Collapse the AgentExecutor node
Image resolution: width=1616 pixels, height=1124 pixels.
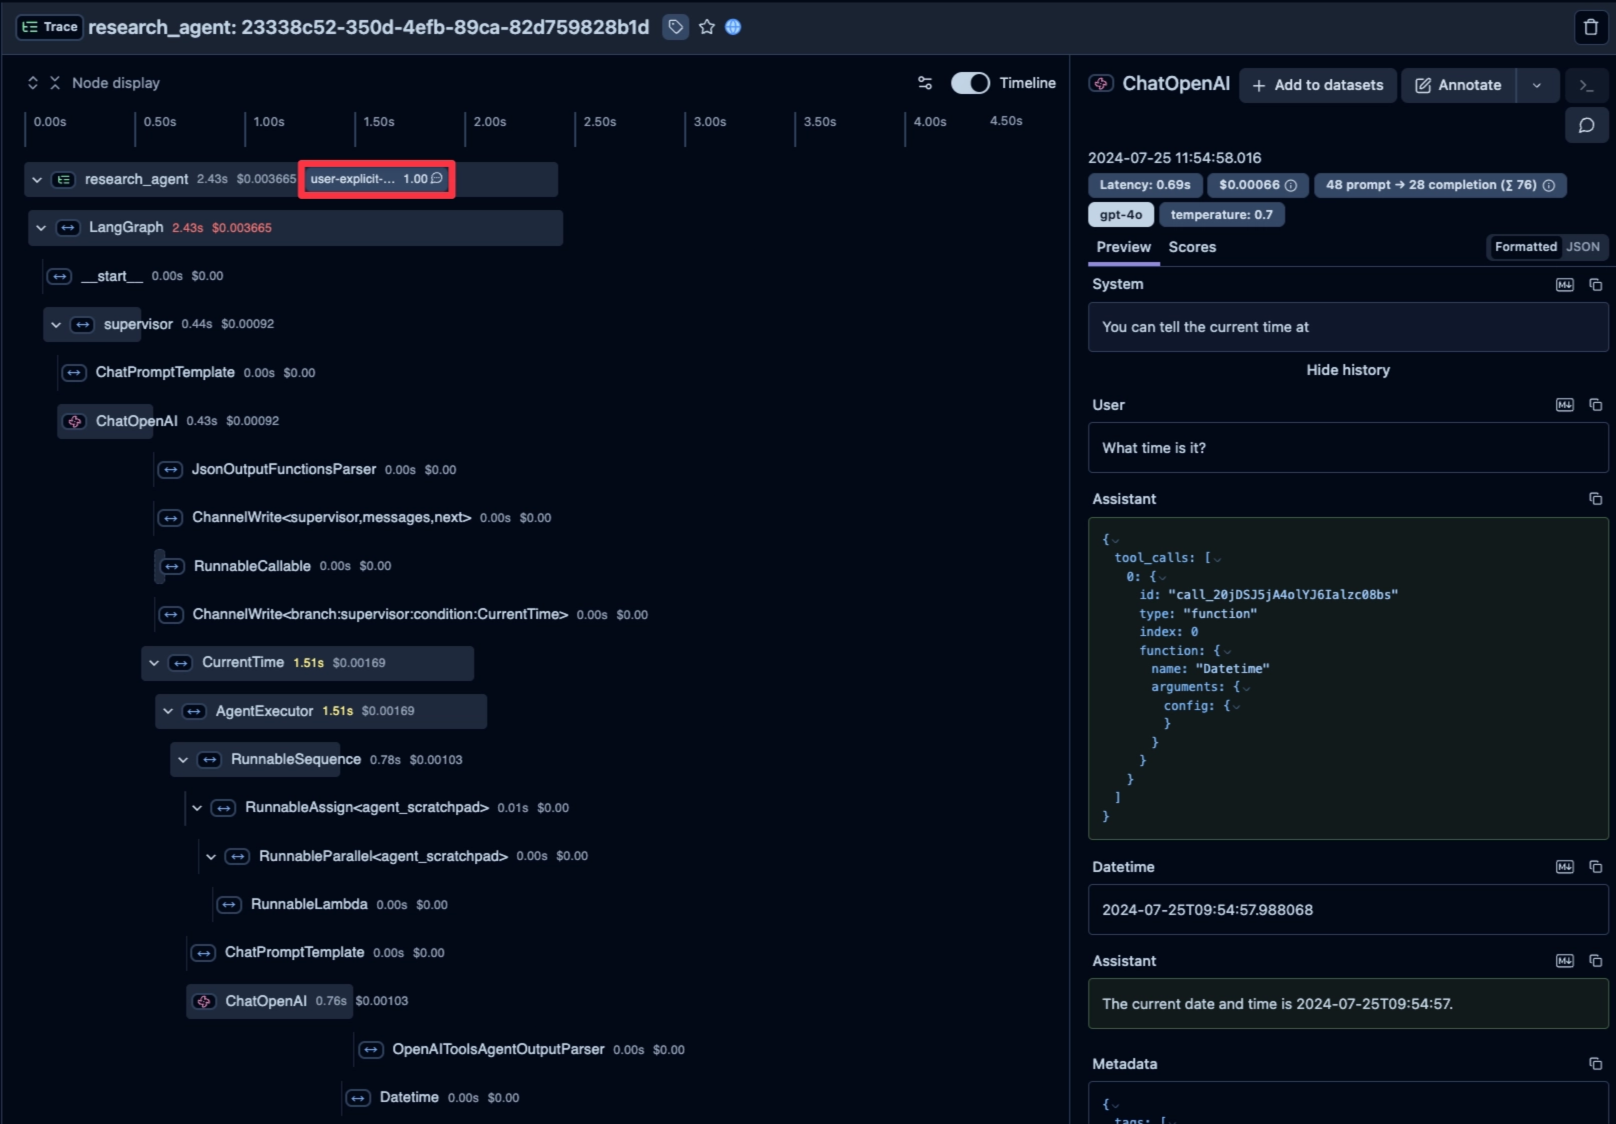(168, 711)
